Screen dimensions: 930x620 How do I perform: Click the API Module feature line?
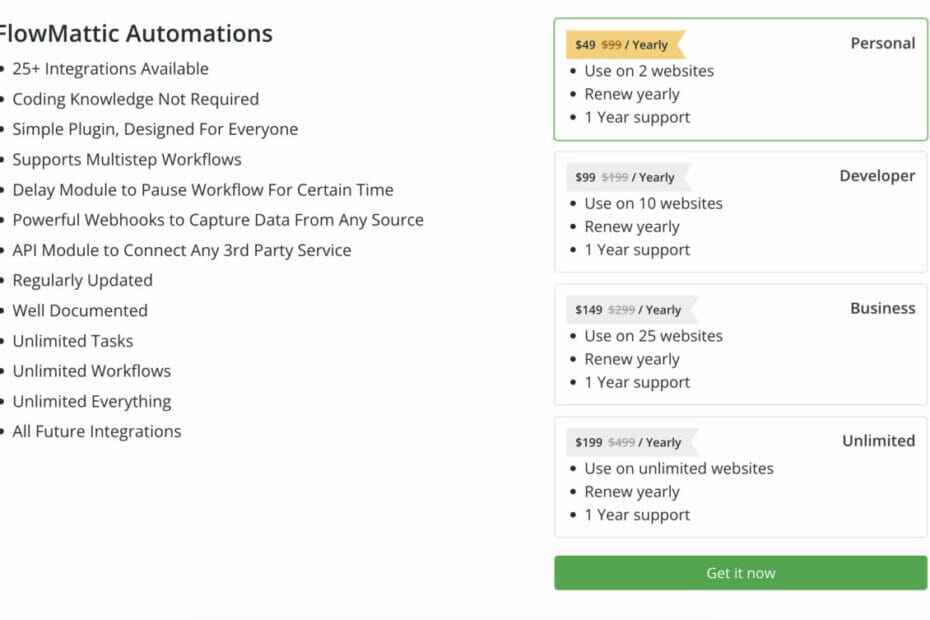click(x=181, y=250)
